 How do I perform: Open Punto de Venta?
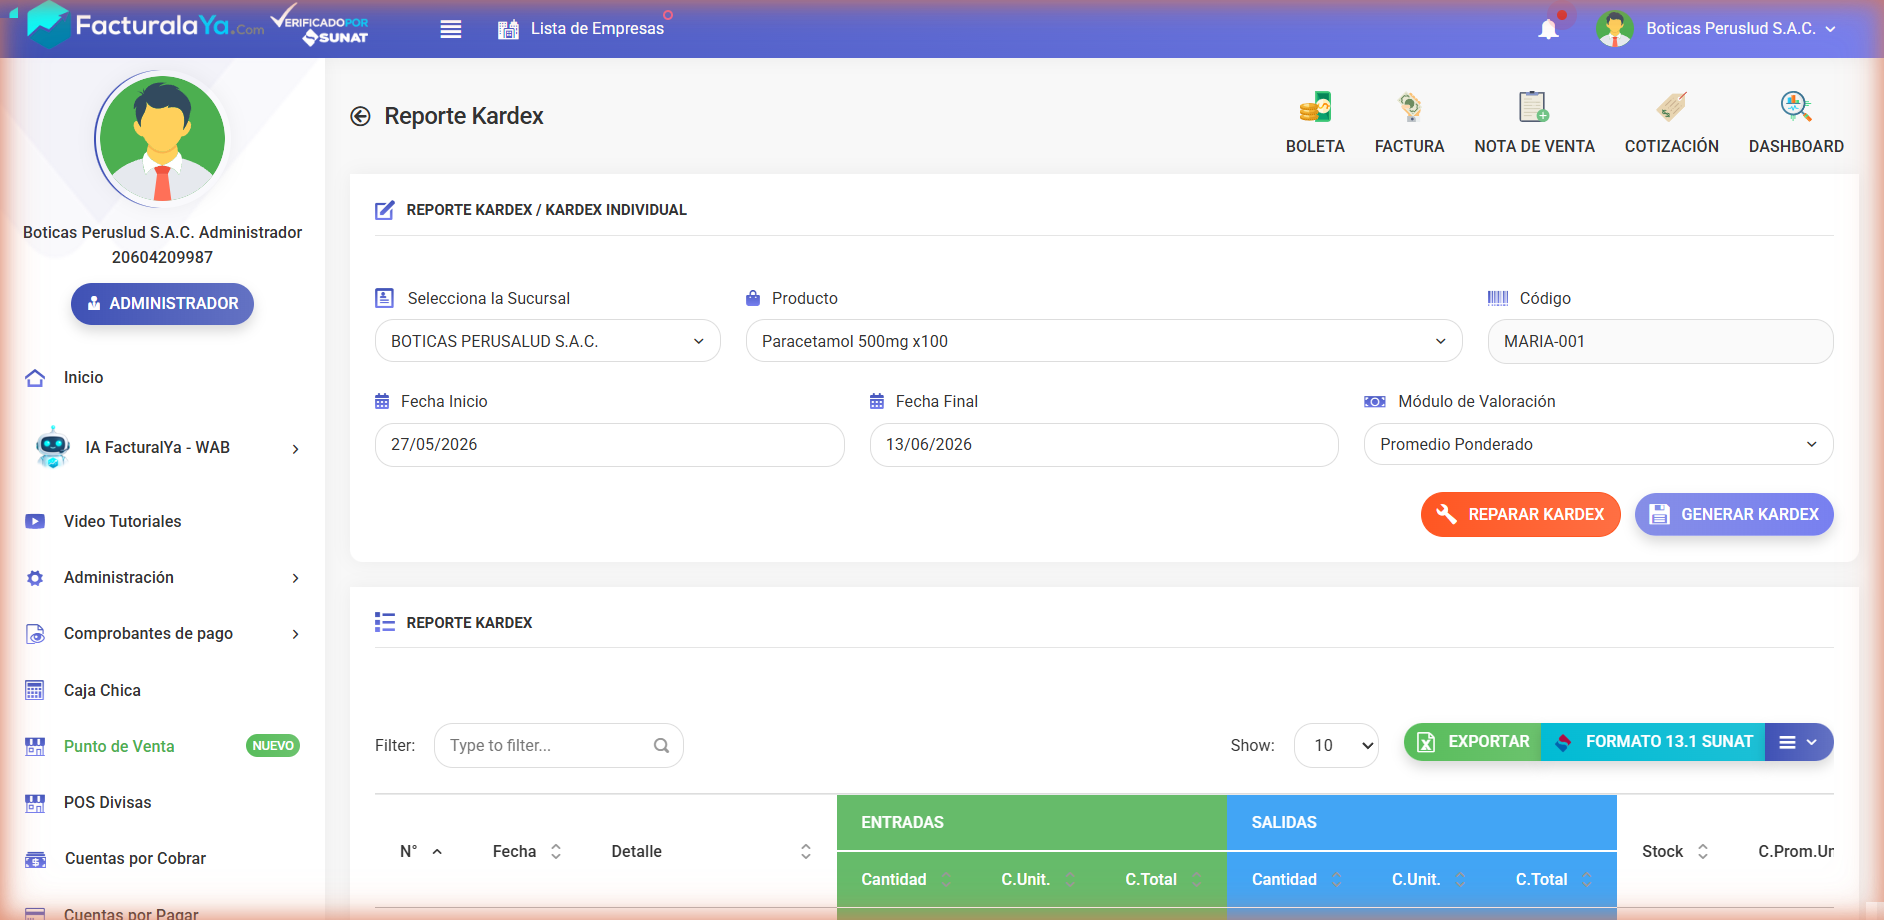pyautogui.click(x=119, y=747)
